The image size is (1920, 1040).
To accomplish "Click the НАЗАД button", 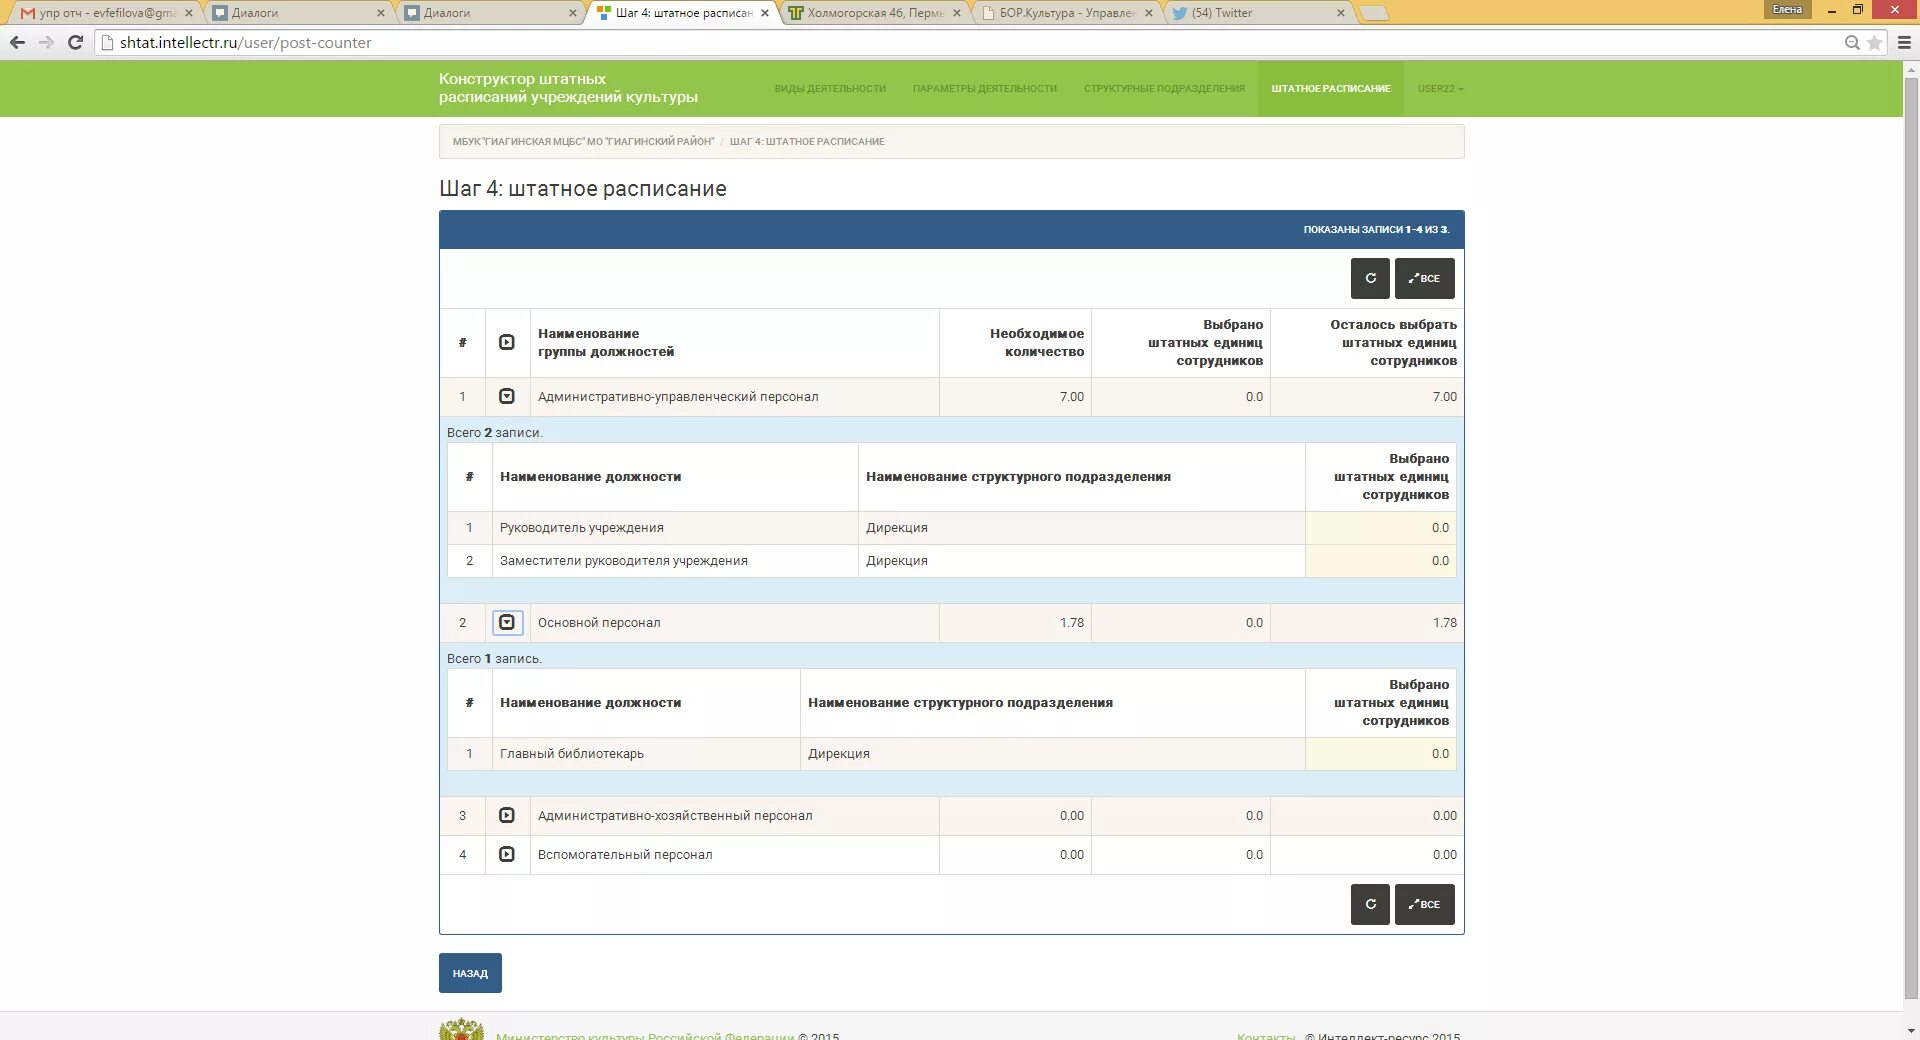I will (470, 973).
